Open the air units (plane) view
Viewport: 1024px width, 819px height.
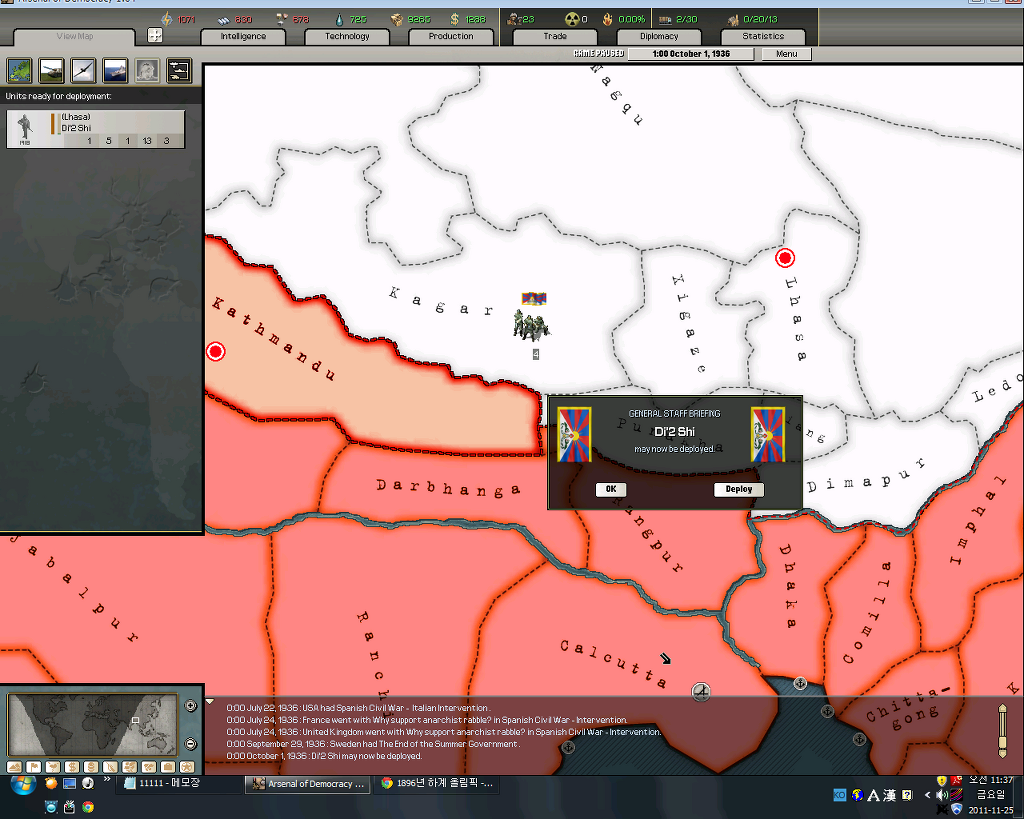point(84,71)
